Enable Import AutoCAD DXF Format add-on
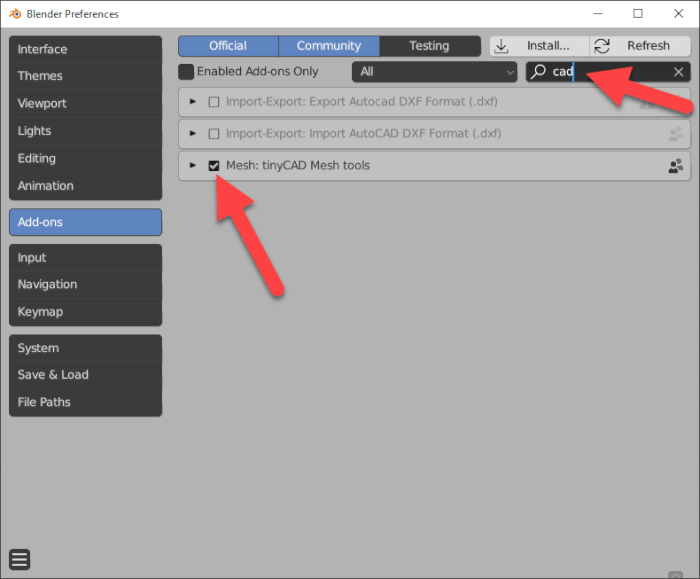The image size is (700, 579). tap(214, 134)
